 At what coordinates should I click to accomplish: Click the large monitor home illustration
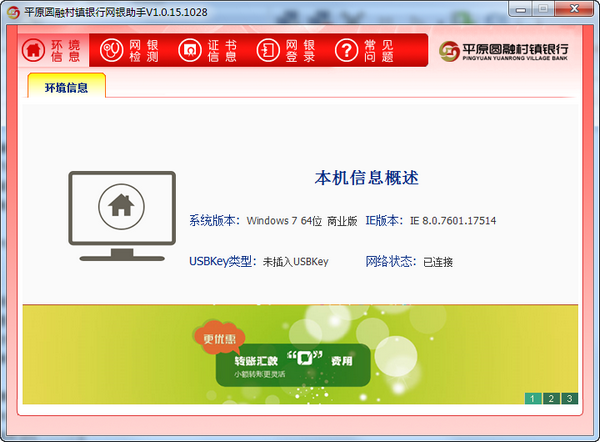(122, 216)
